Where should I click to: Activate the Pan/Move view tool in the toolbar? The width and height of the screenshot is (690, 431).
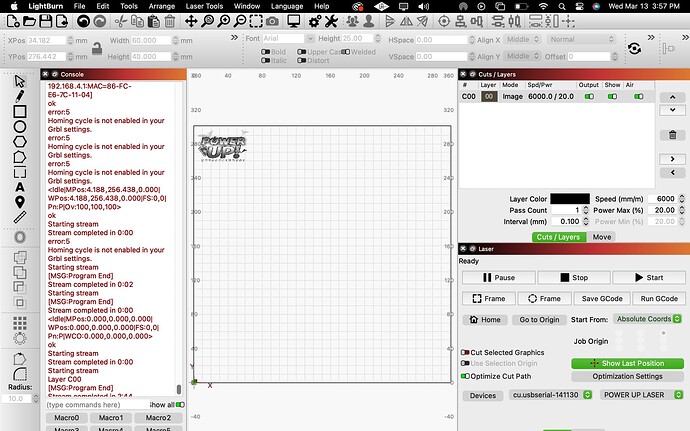pyautogui.click(x=191, y=21)
